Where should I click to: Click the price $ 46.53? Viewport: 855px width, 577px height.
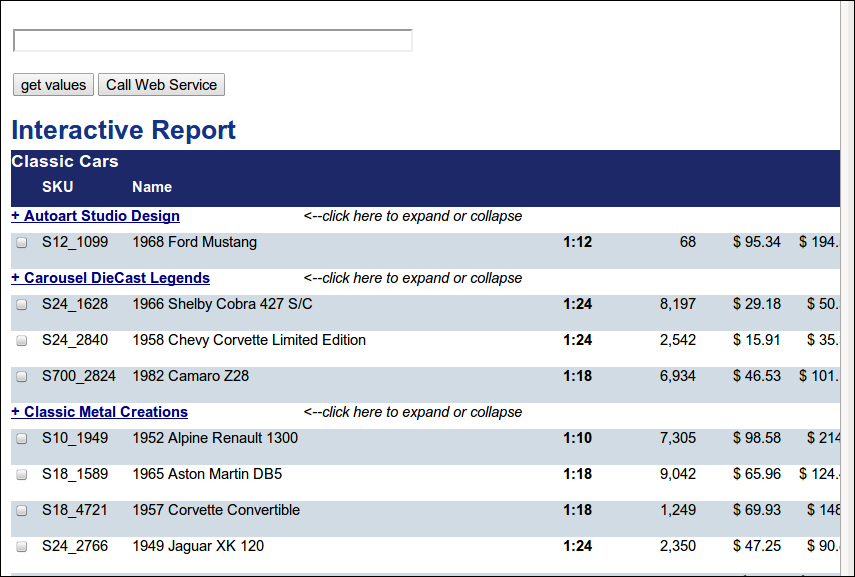pos(757,376)
